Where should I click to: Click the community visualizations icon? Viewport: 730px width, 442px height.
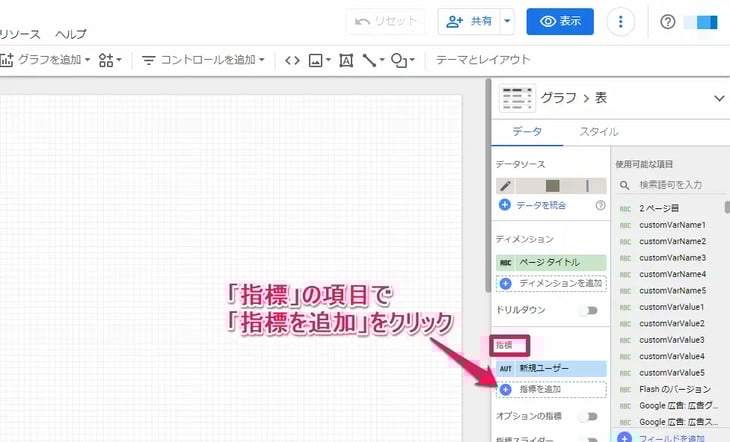pyautogui.click(x=110, y=60)
